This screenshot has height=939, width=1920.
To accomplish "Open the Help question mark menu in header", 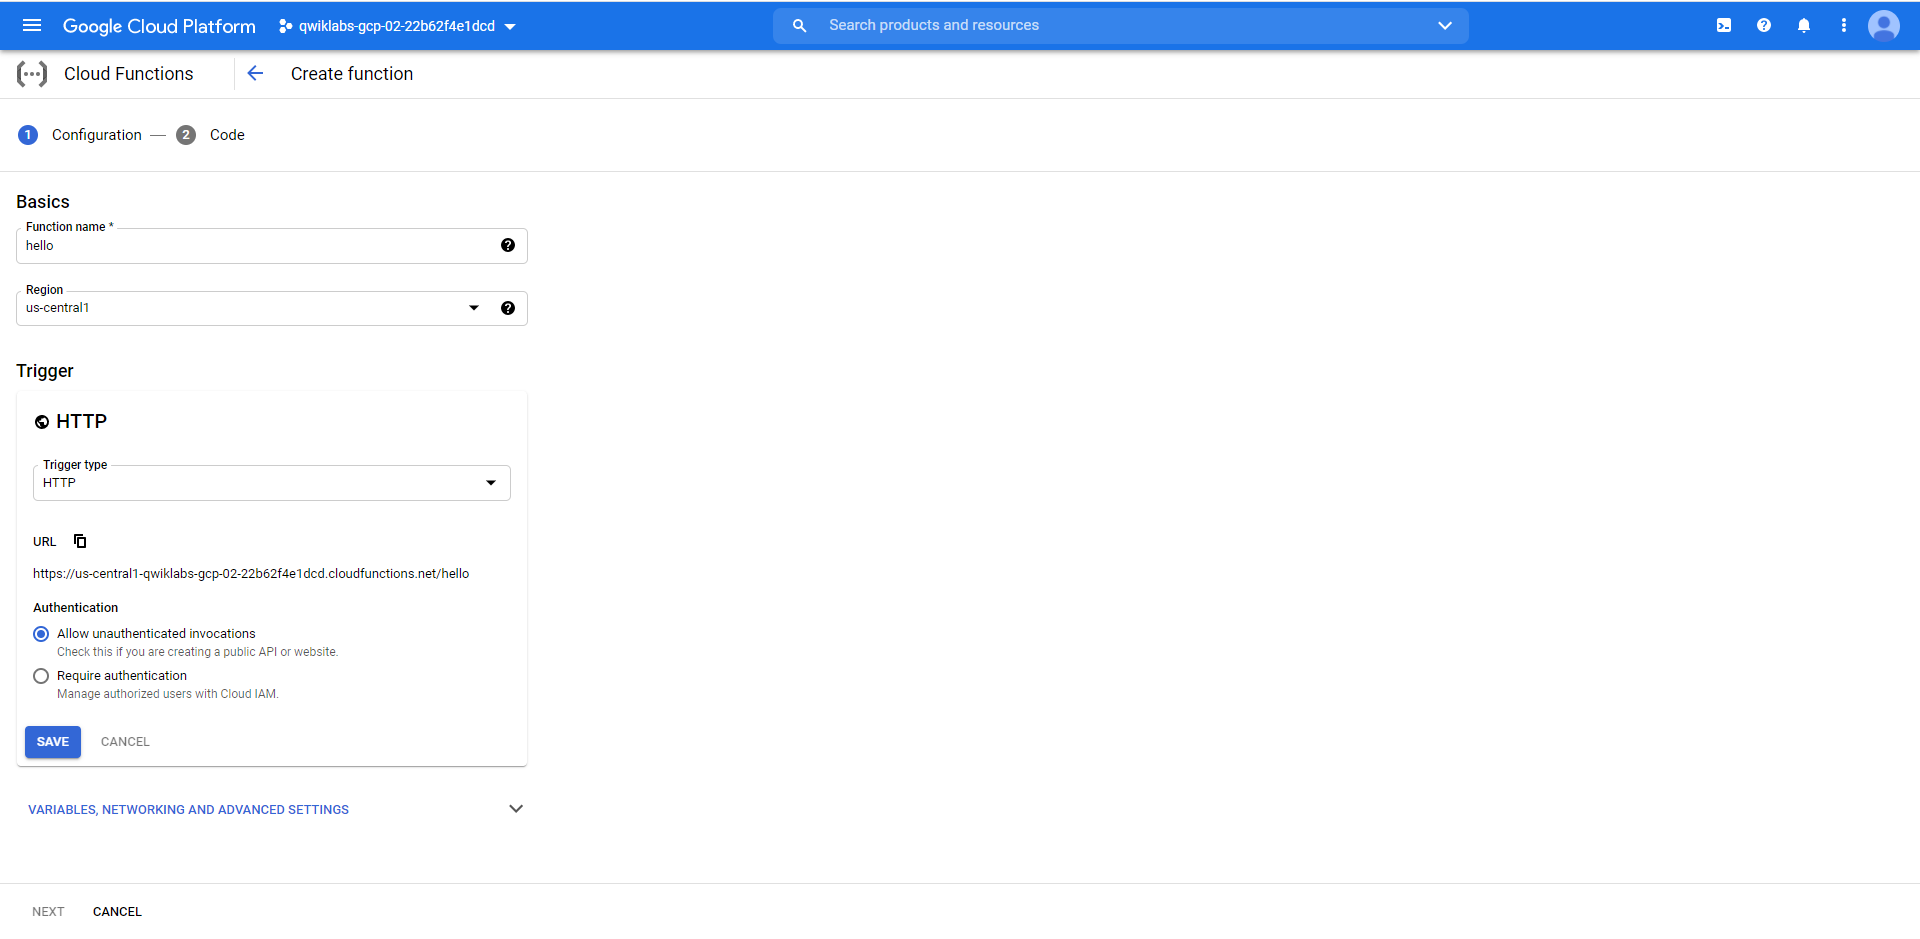I will [x=1764, y=26].
